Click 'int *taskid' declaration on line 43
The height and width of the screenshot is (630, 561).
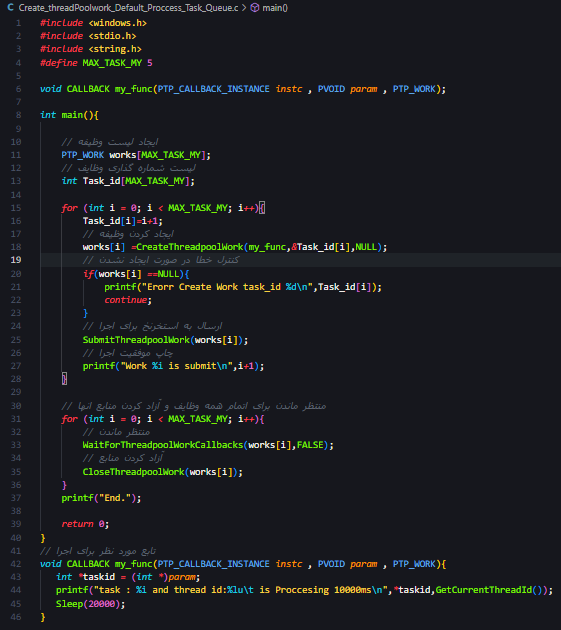click(x=85, y=577)
